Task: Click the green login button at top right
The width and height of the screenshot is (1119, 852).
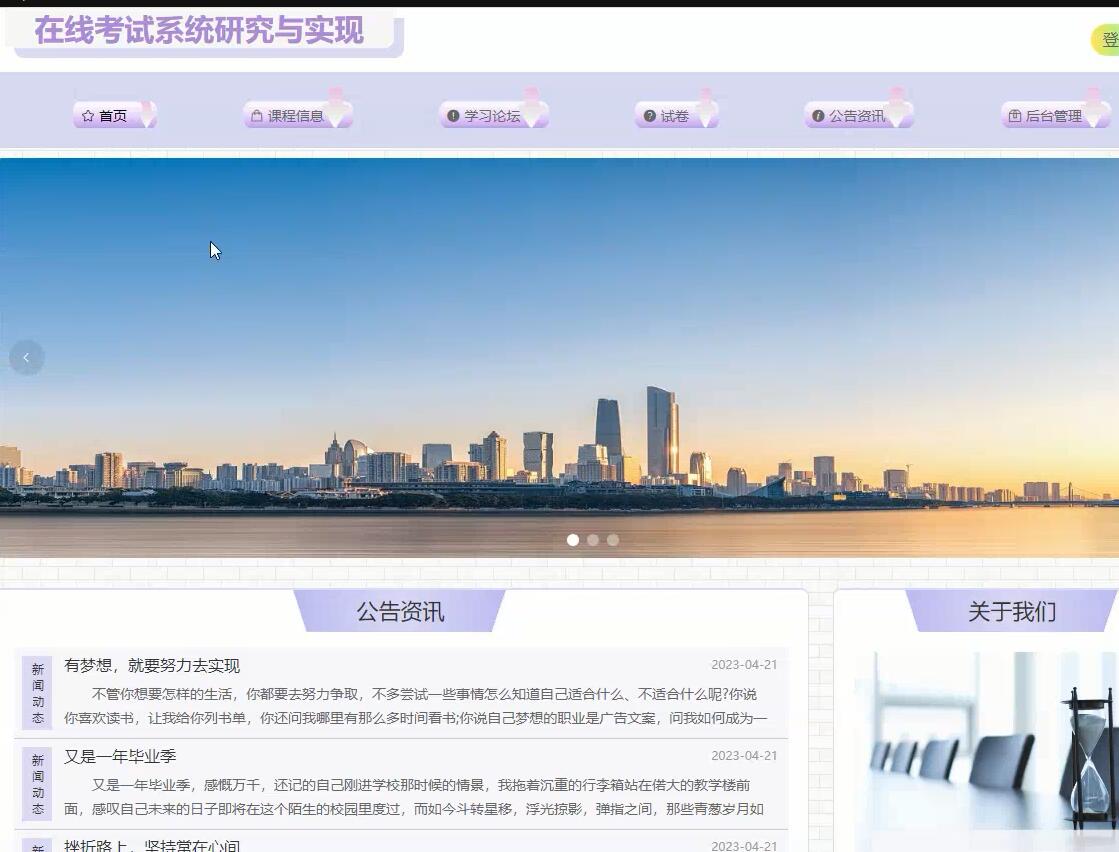Action: click(1105, 40)
